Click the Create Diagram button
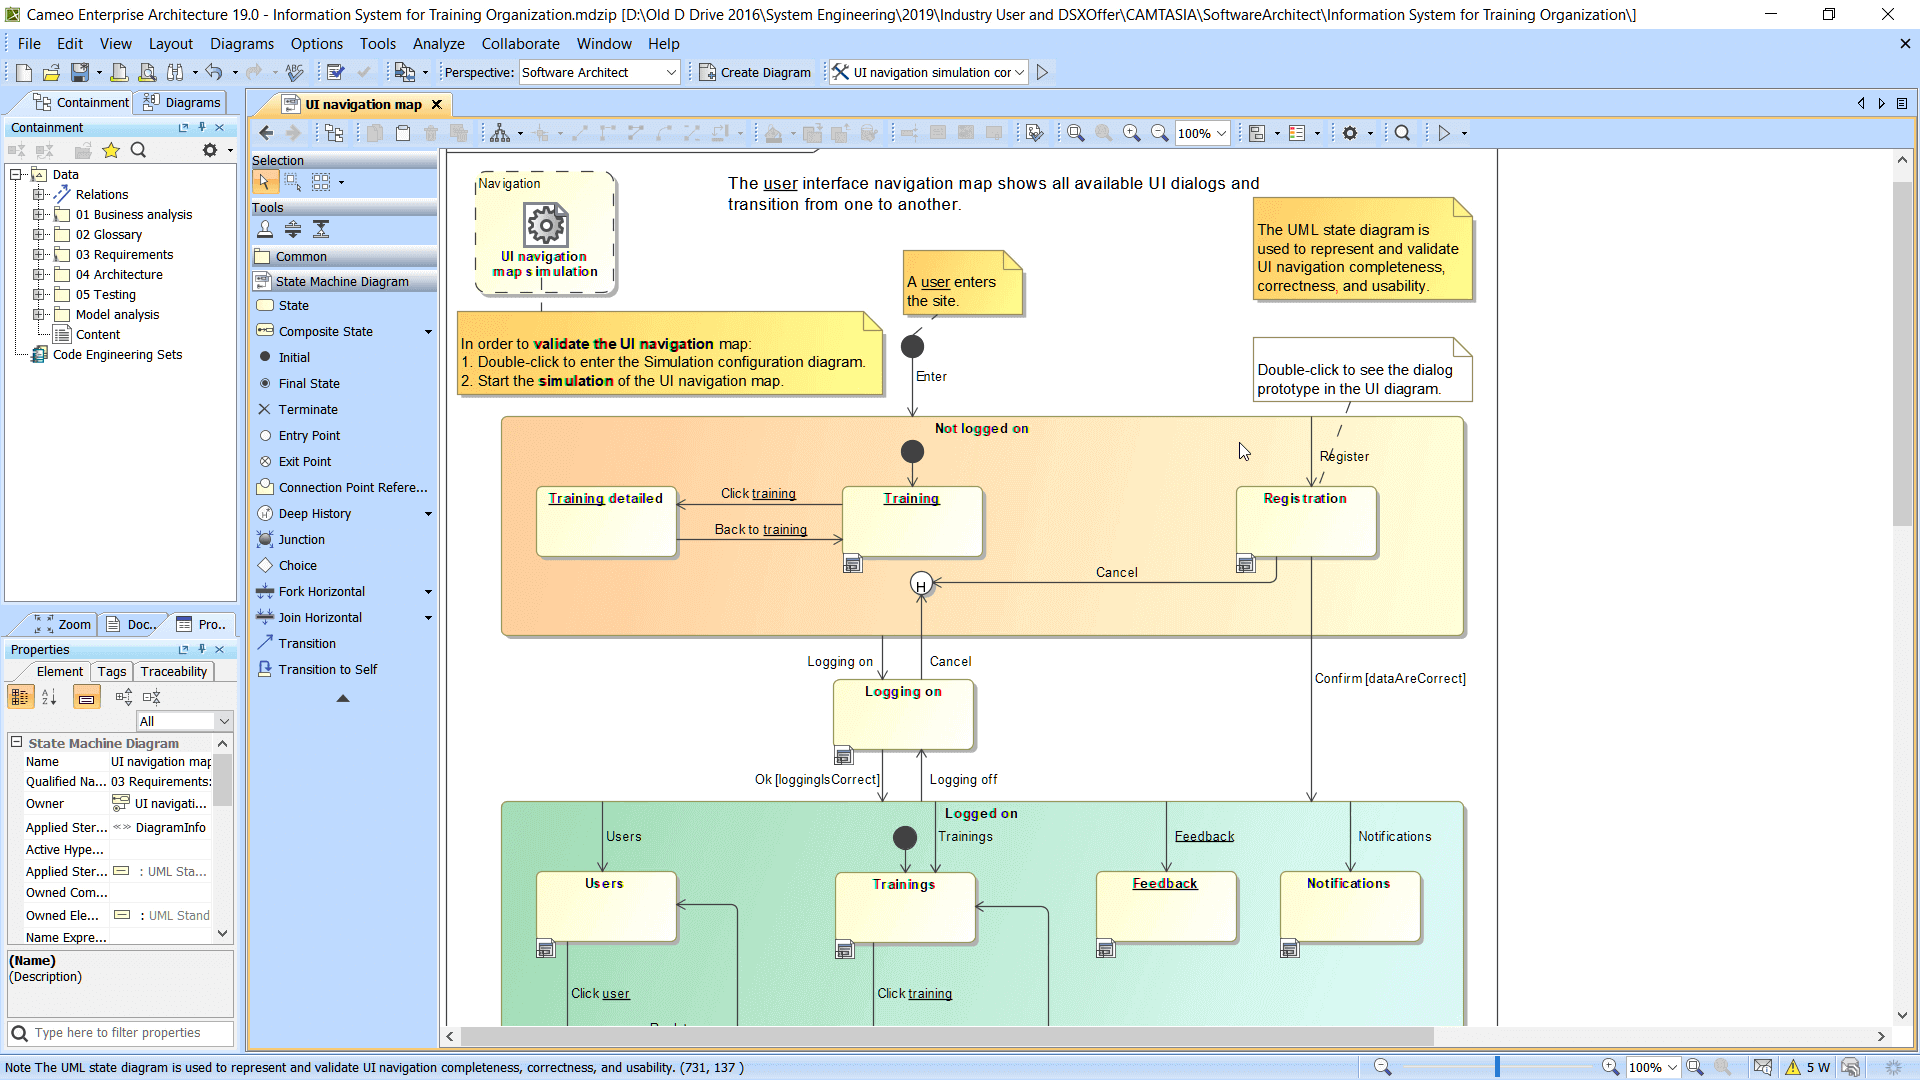1920x1080 pixels. coord(755,72)
